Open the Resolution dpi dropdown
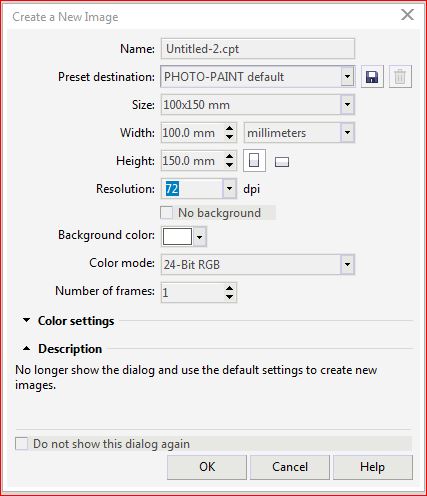 (x=229, y=189)
